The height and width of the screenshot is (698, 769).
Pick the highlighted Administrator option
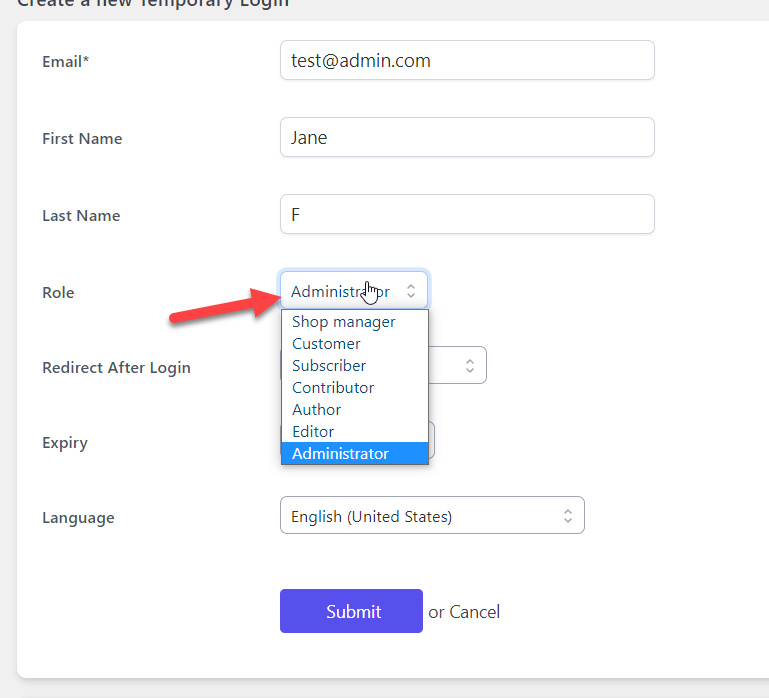[355, 454]
